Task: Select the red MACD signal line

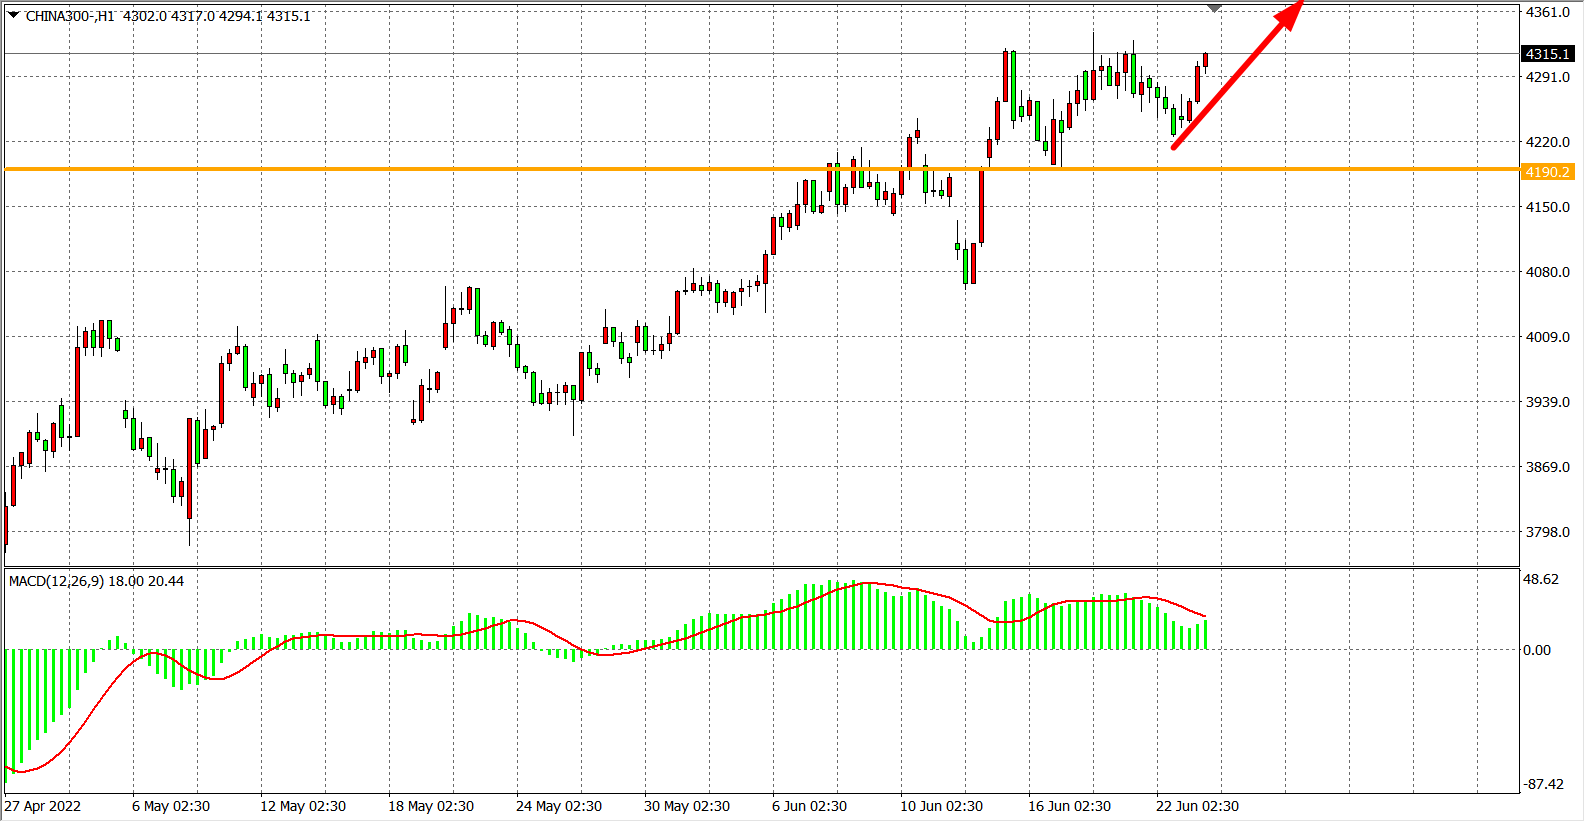Action: [300, 635]
